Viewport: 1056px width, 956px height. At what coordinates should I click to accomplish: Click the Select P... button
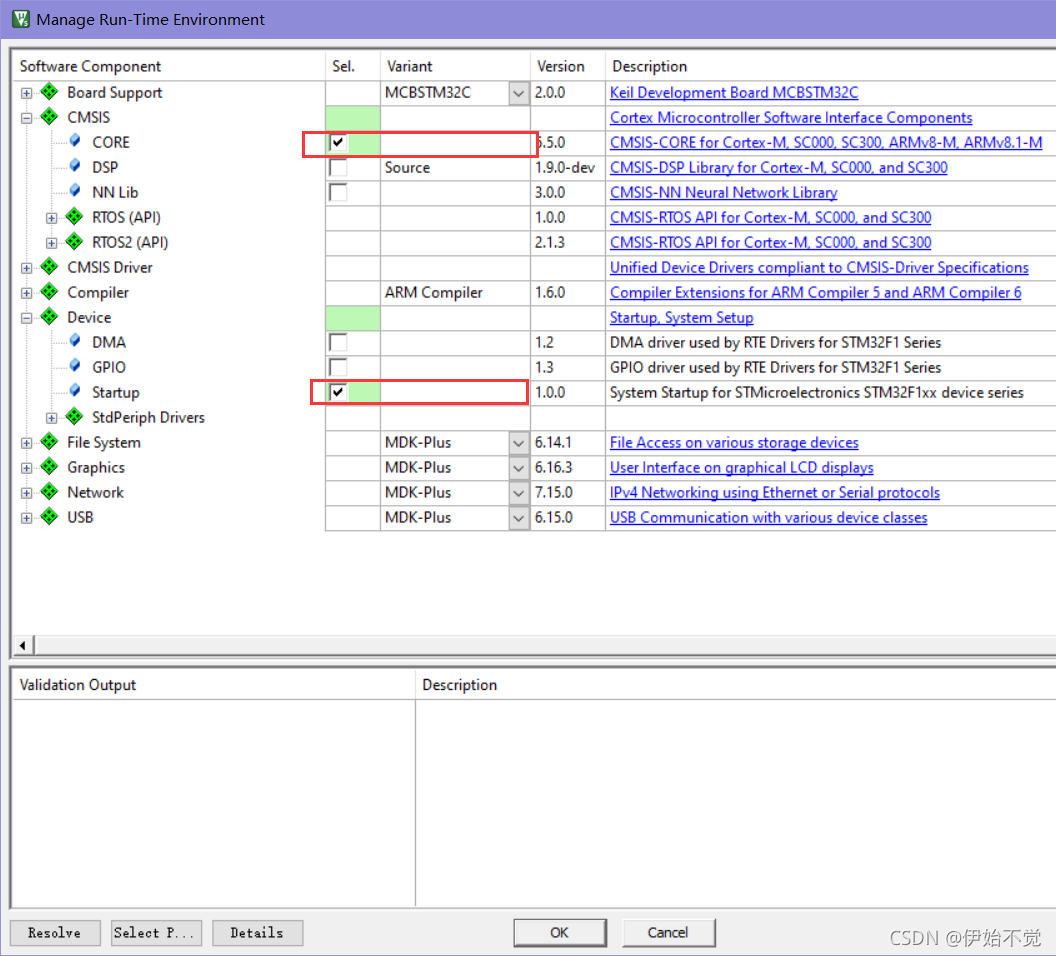tap(156, 932)
